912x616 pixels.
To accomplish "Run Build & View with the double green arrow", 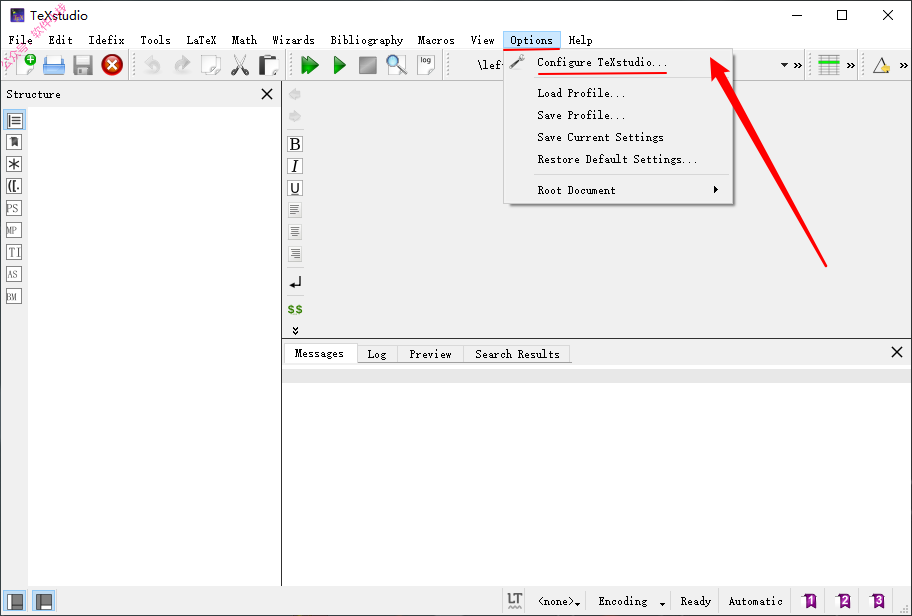I will coord(309,65).
